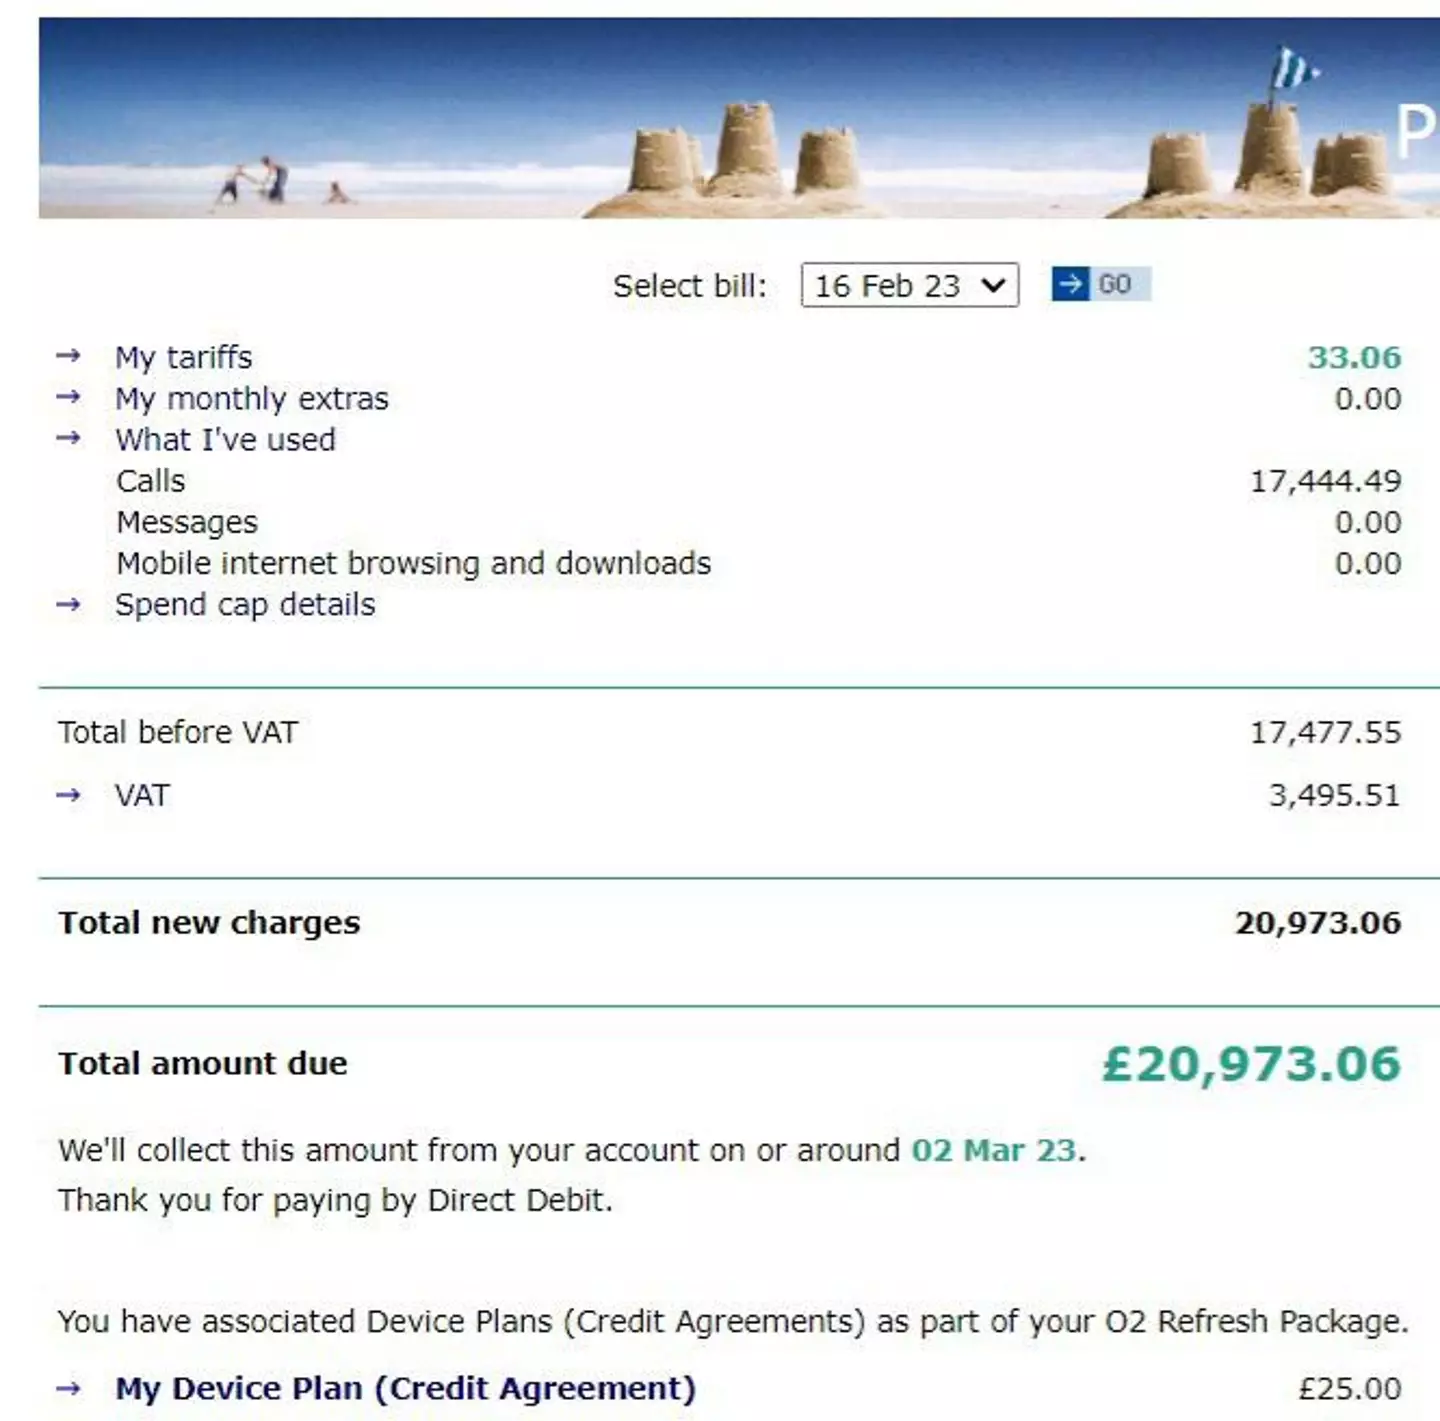Click the arrow icon beside My Device Plan
The image size is (1440, 1421).
(68, 1388)
